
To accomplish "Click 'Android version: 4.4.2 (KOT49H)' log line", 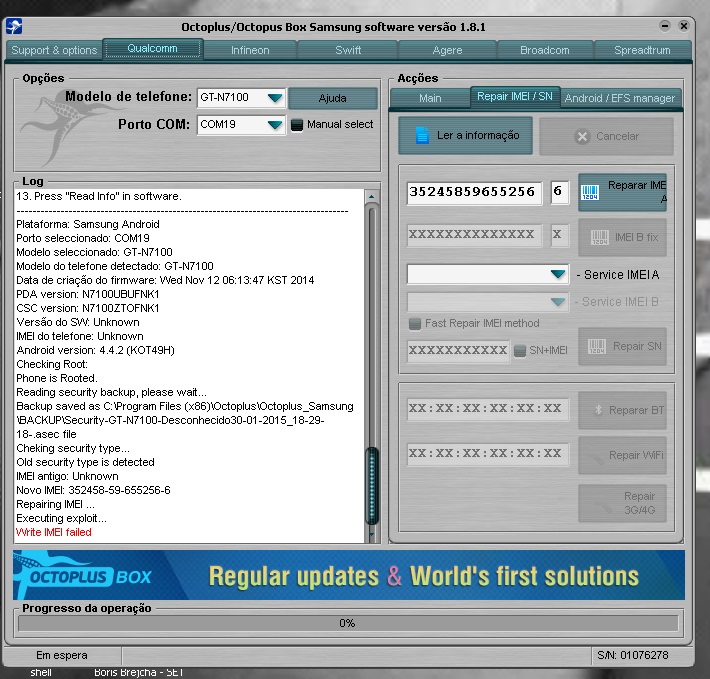I will click(x=96, y=350).
